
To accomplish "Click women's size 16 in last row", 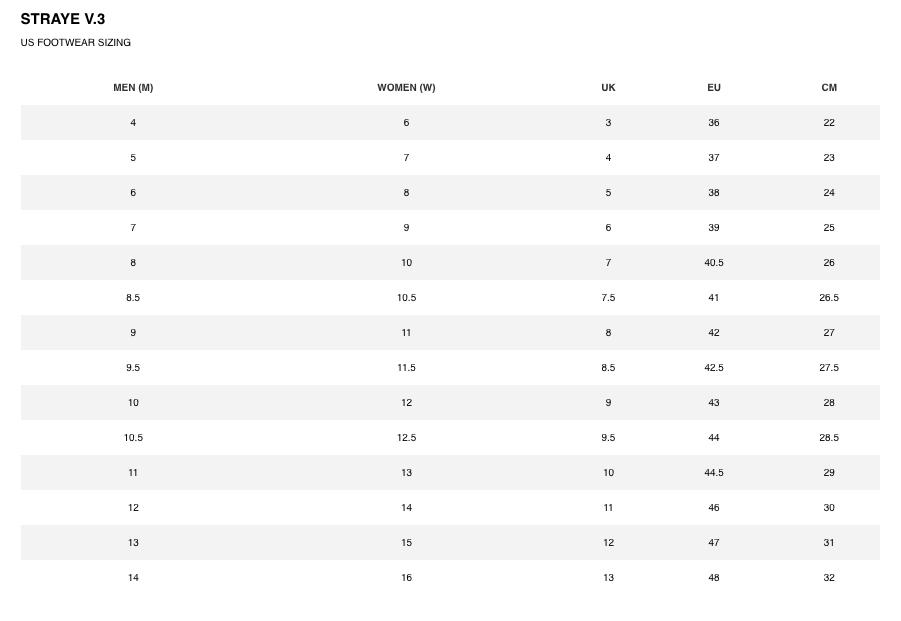I will click(406, 578).
